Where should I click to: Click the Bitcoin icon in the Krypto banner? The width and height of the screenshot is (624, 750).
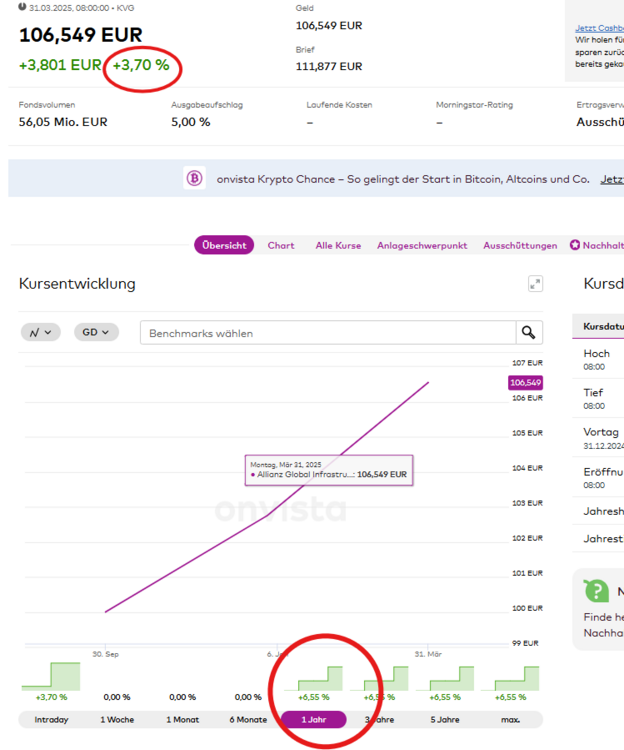[x=194, y=179]
